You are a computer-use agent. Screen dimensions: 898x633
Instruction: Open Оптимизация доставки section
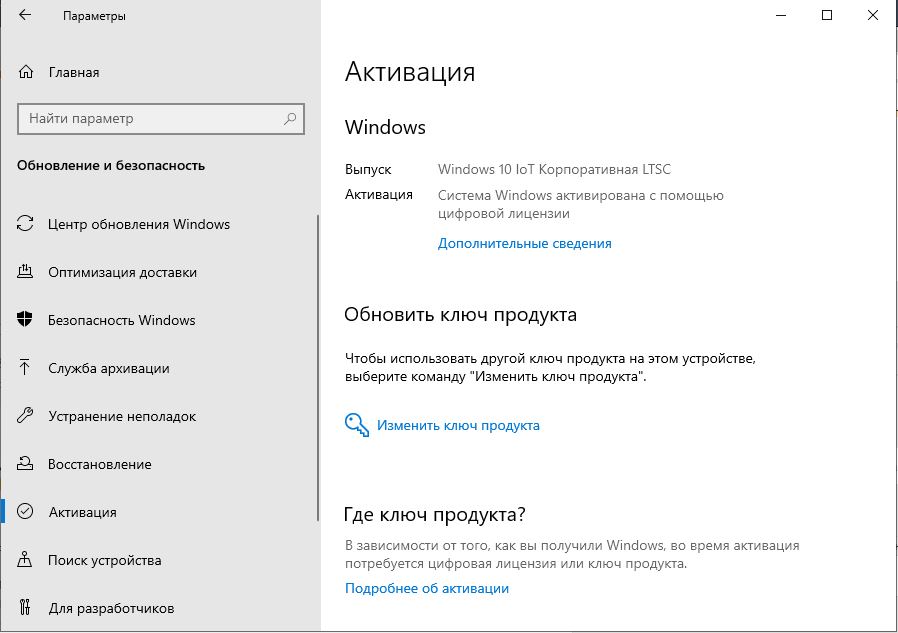tap(123, 272)
